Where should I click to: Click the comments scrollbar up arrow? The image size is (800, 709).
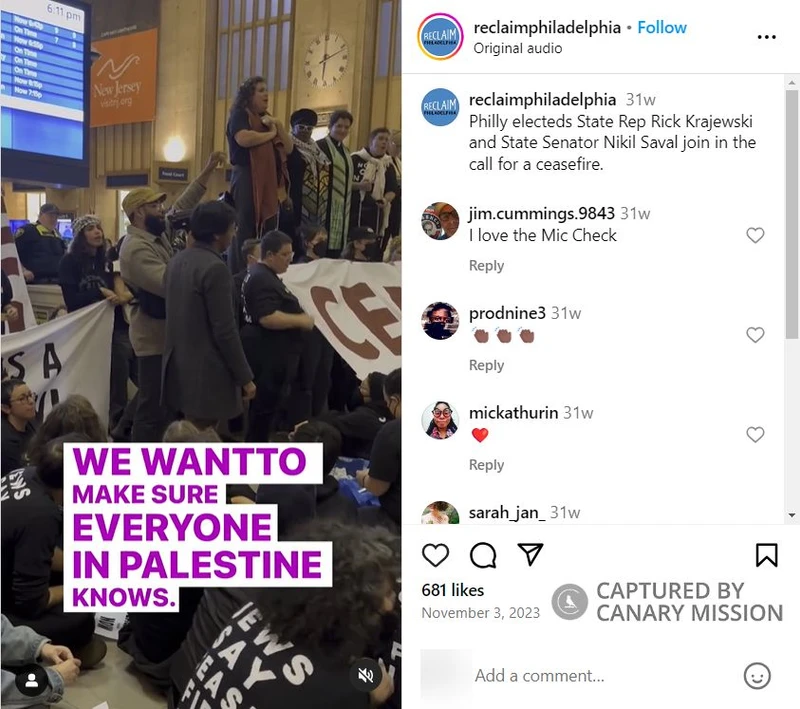click(x=792, y=82)
